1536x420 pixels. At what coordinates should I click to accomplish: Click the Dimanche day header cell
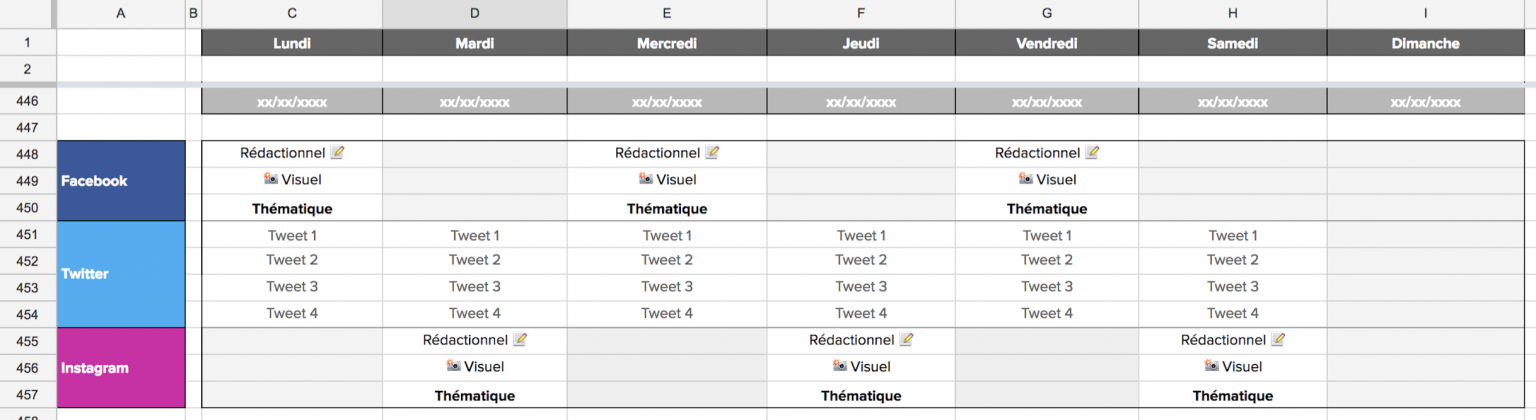point(1425,43)
